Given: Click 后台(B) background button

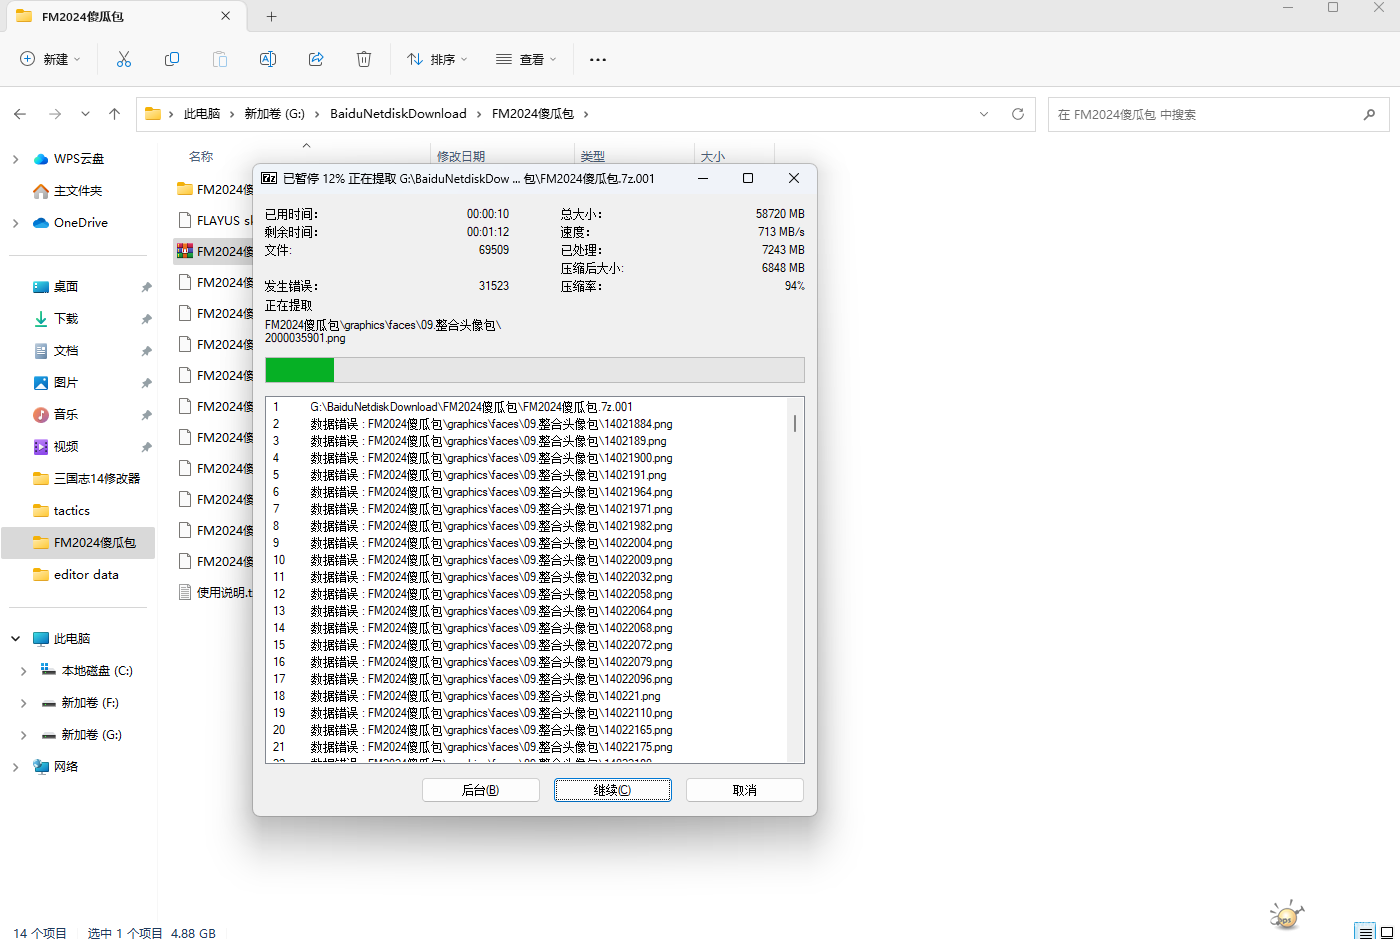Looking at the screenshot, I should coord(481,790).
